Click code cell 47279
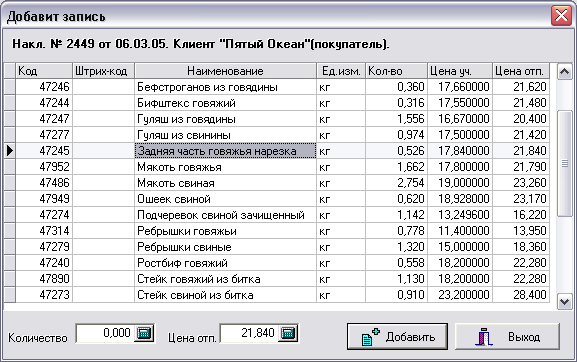This screenshot has height=362, width=577. pos(44,247)
